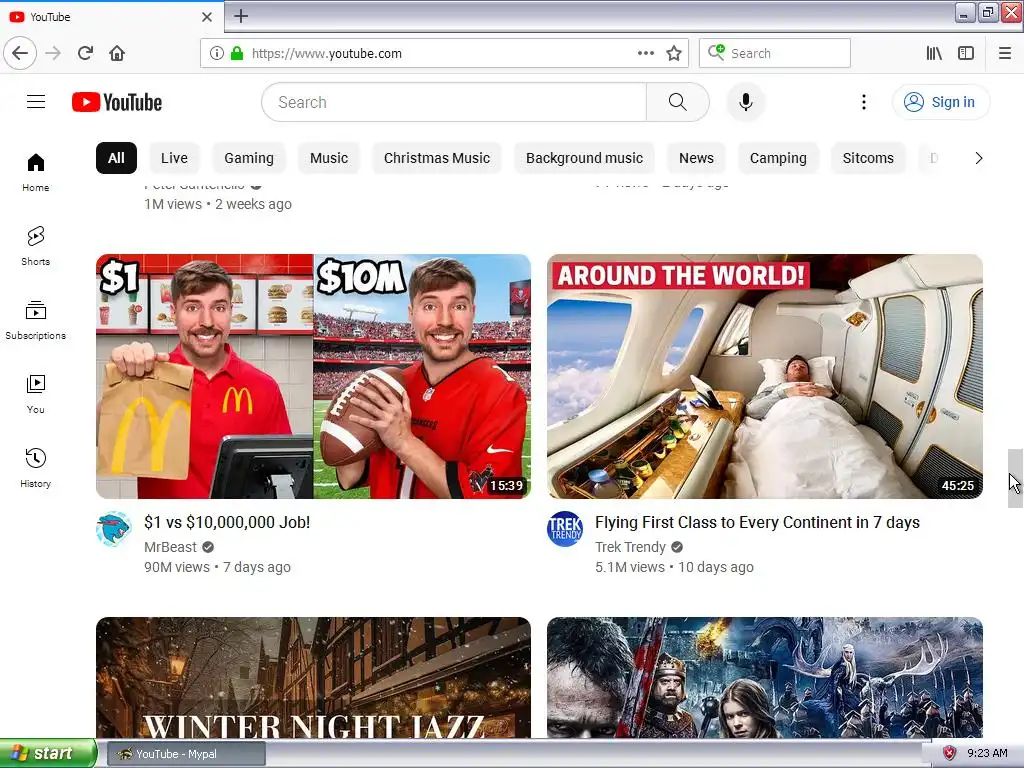Visit the MrBeast channel name link

pyautogui.click(x=170, y=547)
